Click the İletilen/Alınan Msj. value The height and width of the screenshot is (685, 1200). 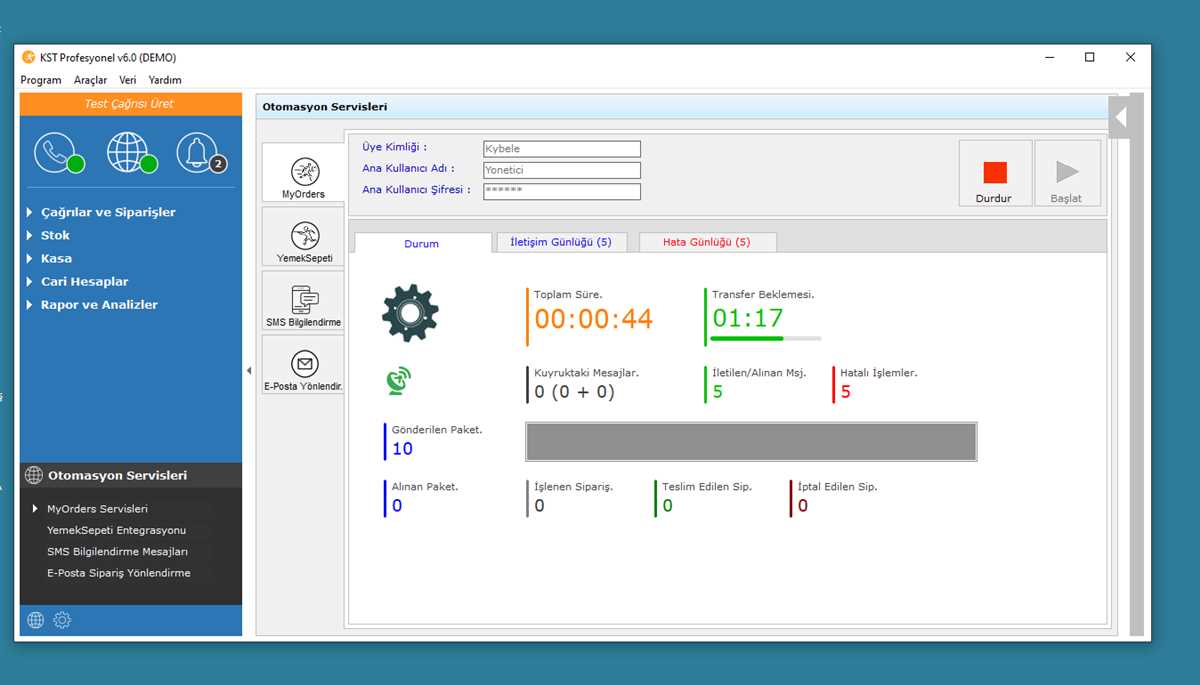tap(717, 392)
